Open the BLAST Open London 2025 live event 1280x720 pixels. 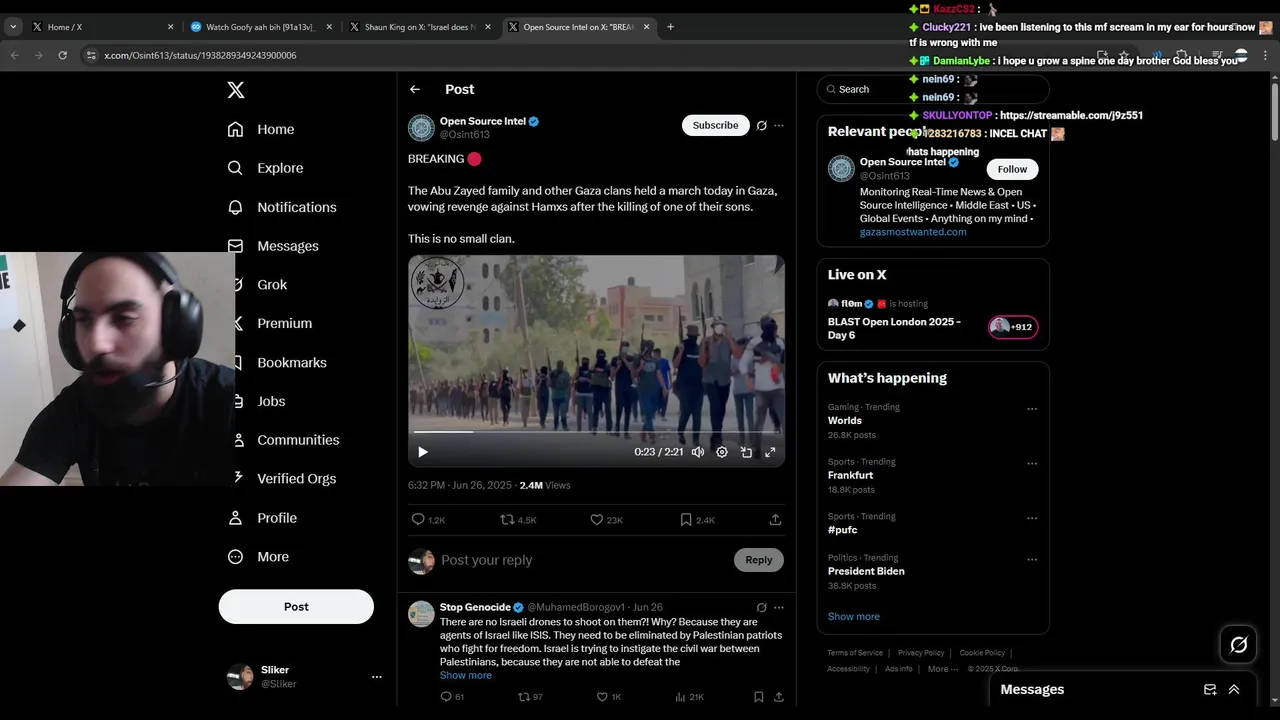point(894,328)
